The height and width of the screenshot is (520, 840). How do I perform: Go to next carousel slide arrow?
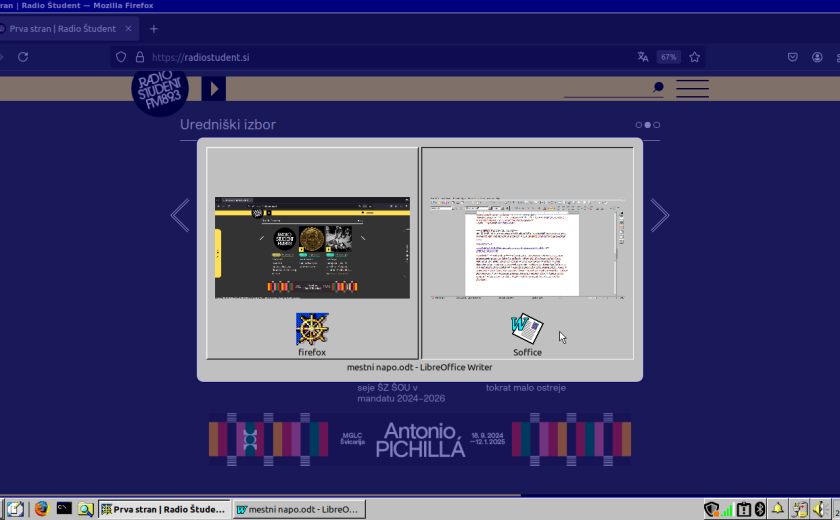click(660, 215)
